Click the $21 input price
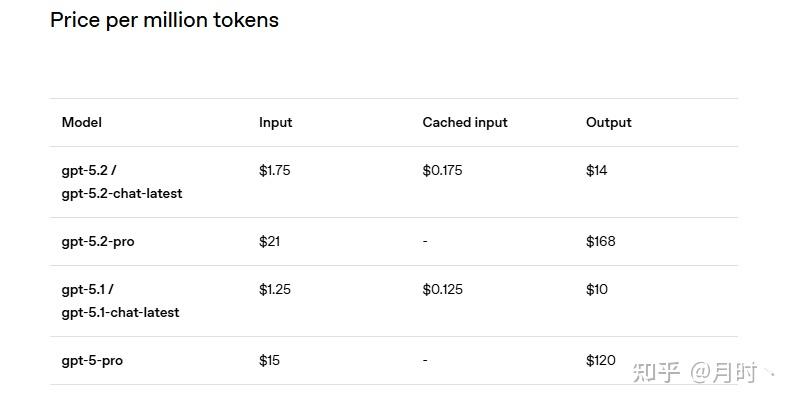Viewport: 800px width, 405px height. (x=269, y=241)
